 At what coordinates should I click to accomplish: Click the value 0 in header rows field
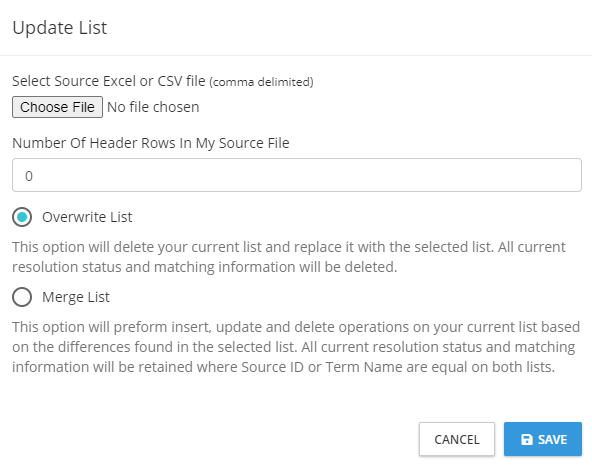click(29, 176)
